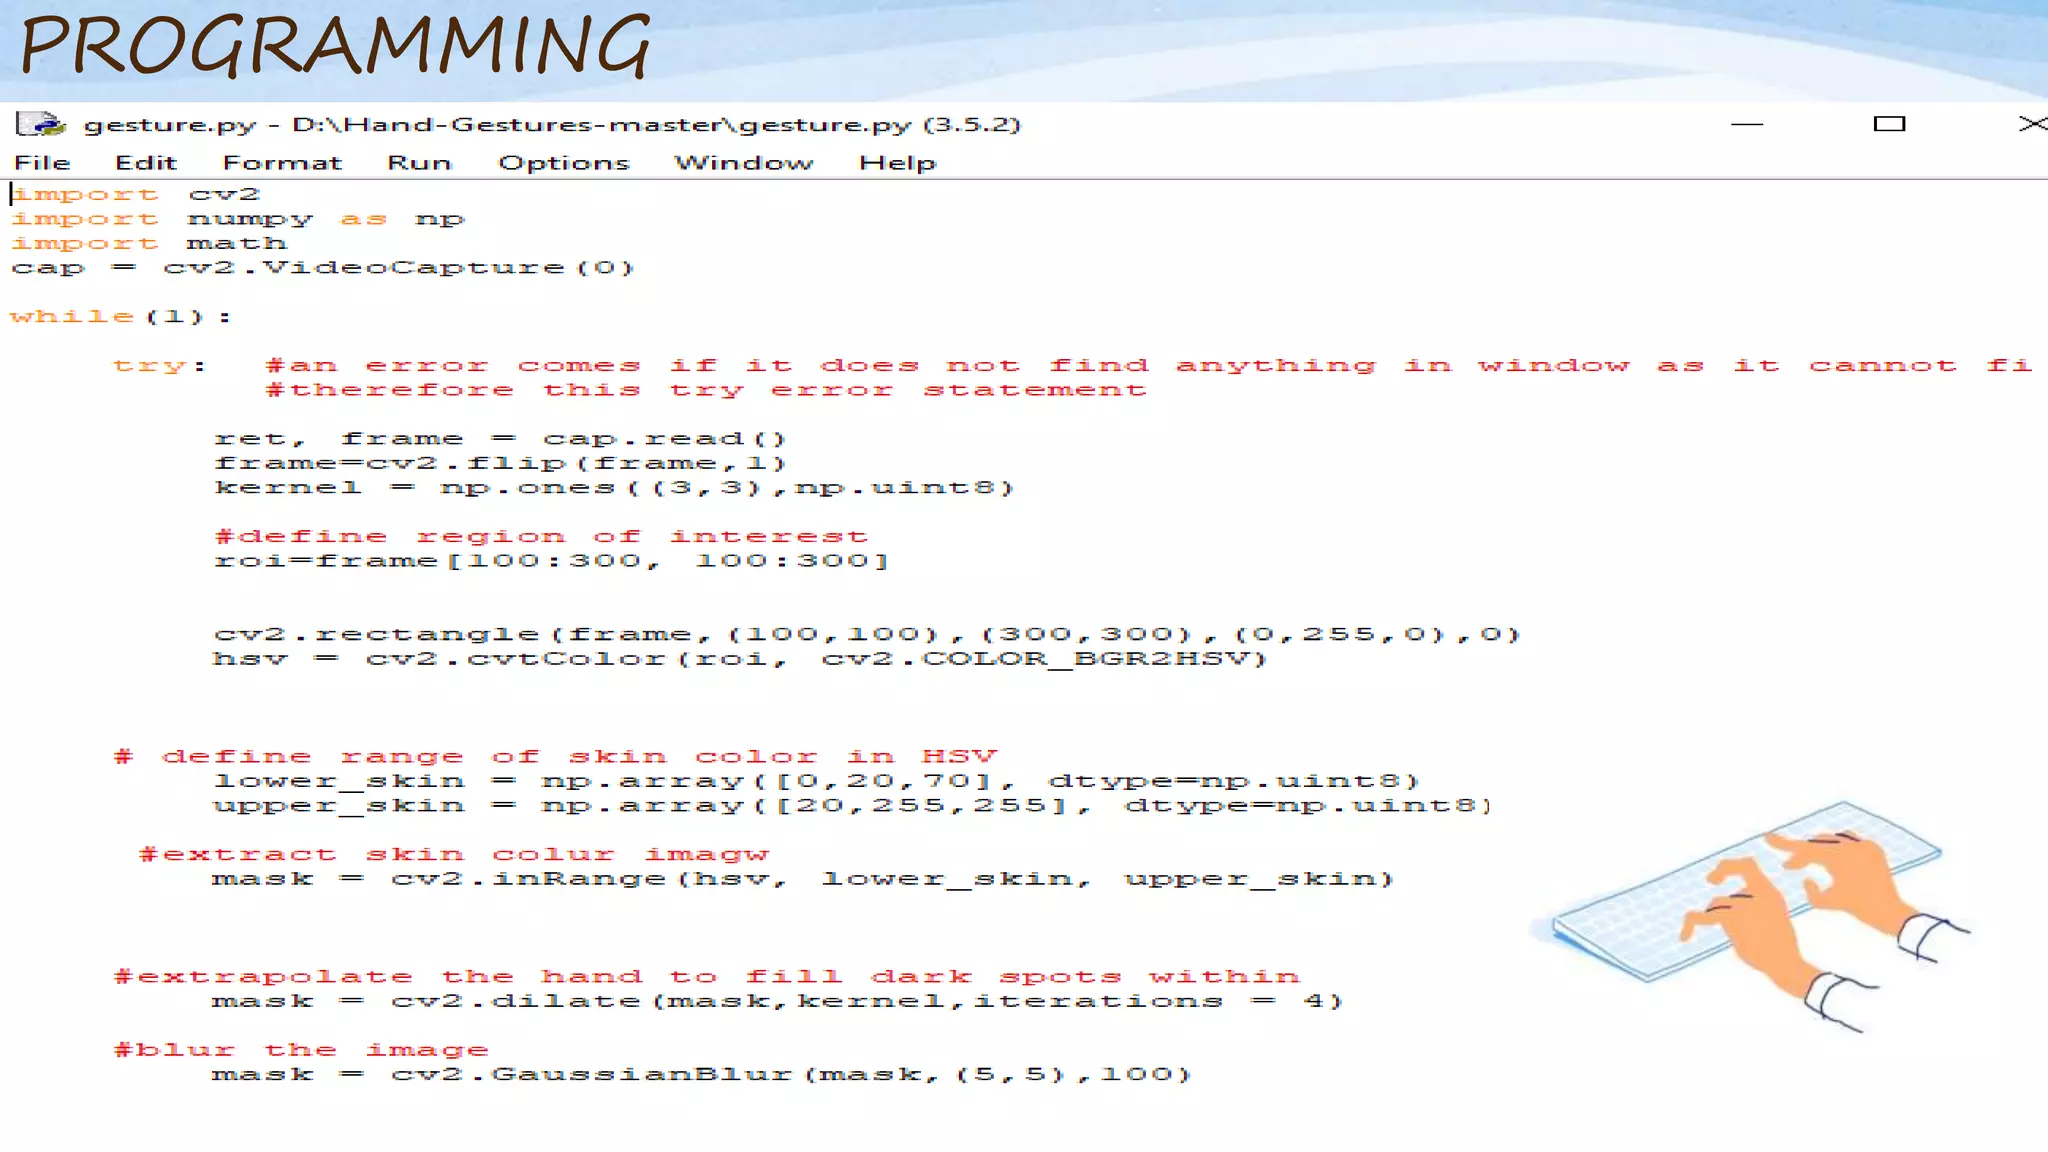This screenshot has width=2048, height=1152.
Task: Click the '#extract skin colur imagw' comment
Action: 454,855
